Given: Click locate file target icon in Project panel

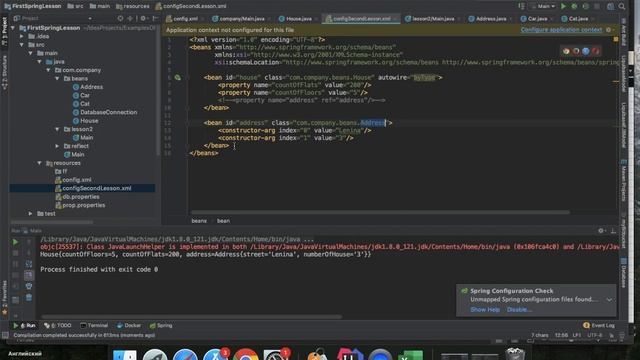Looking at the screenshot, I should pyautogui.click(x=120, y=18).
